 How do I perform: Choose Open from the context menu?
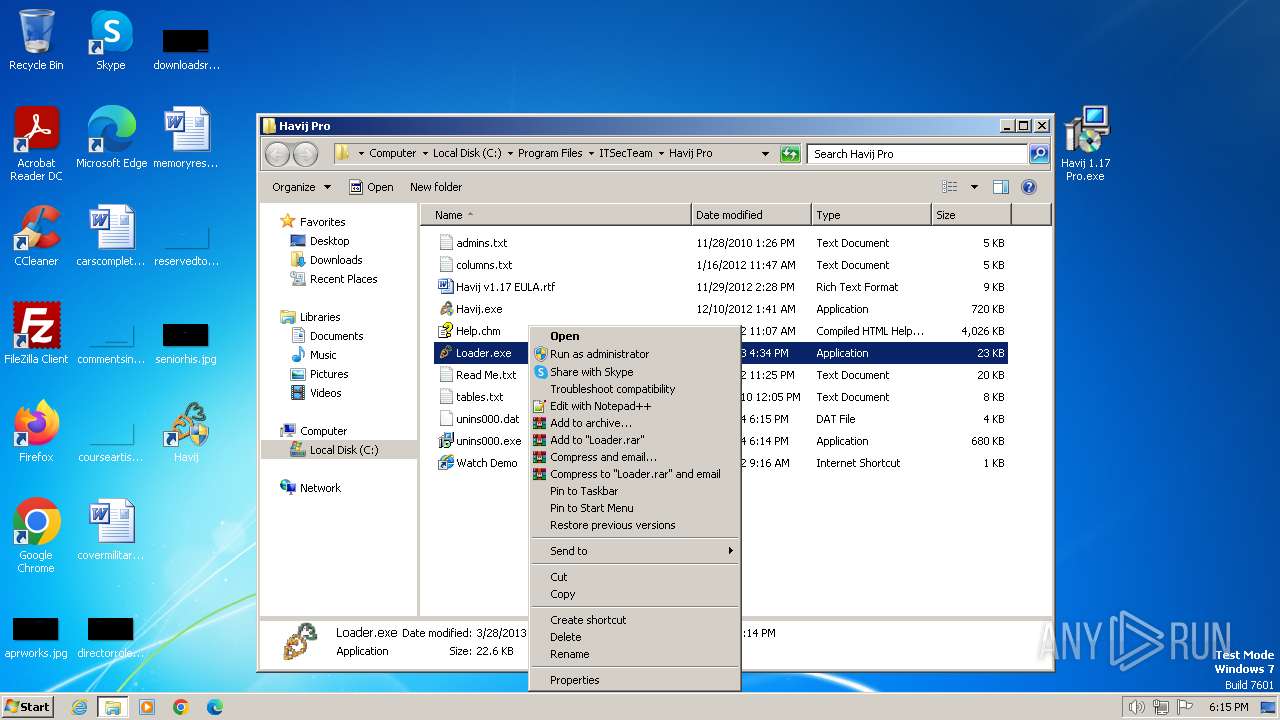click(635, 337)
